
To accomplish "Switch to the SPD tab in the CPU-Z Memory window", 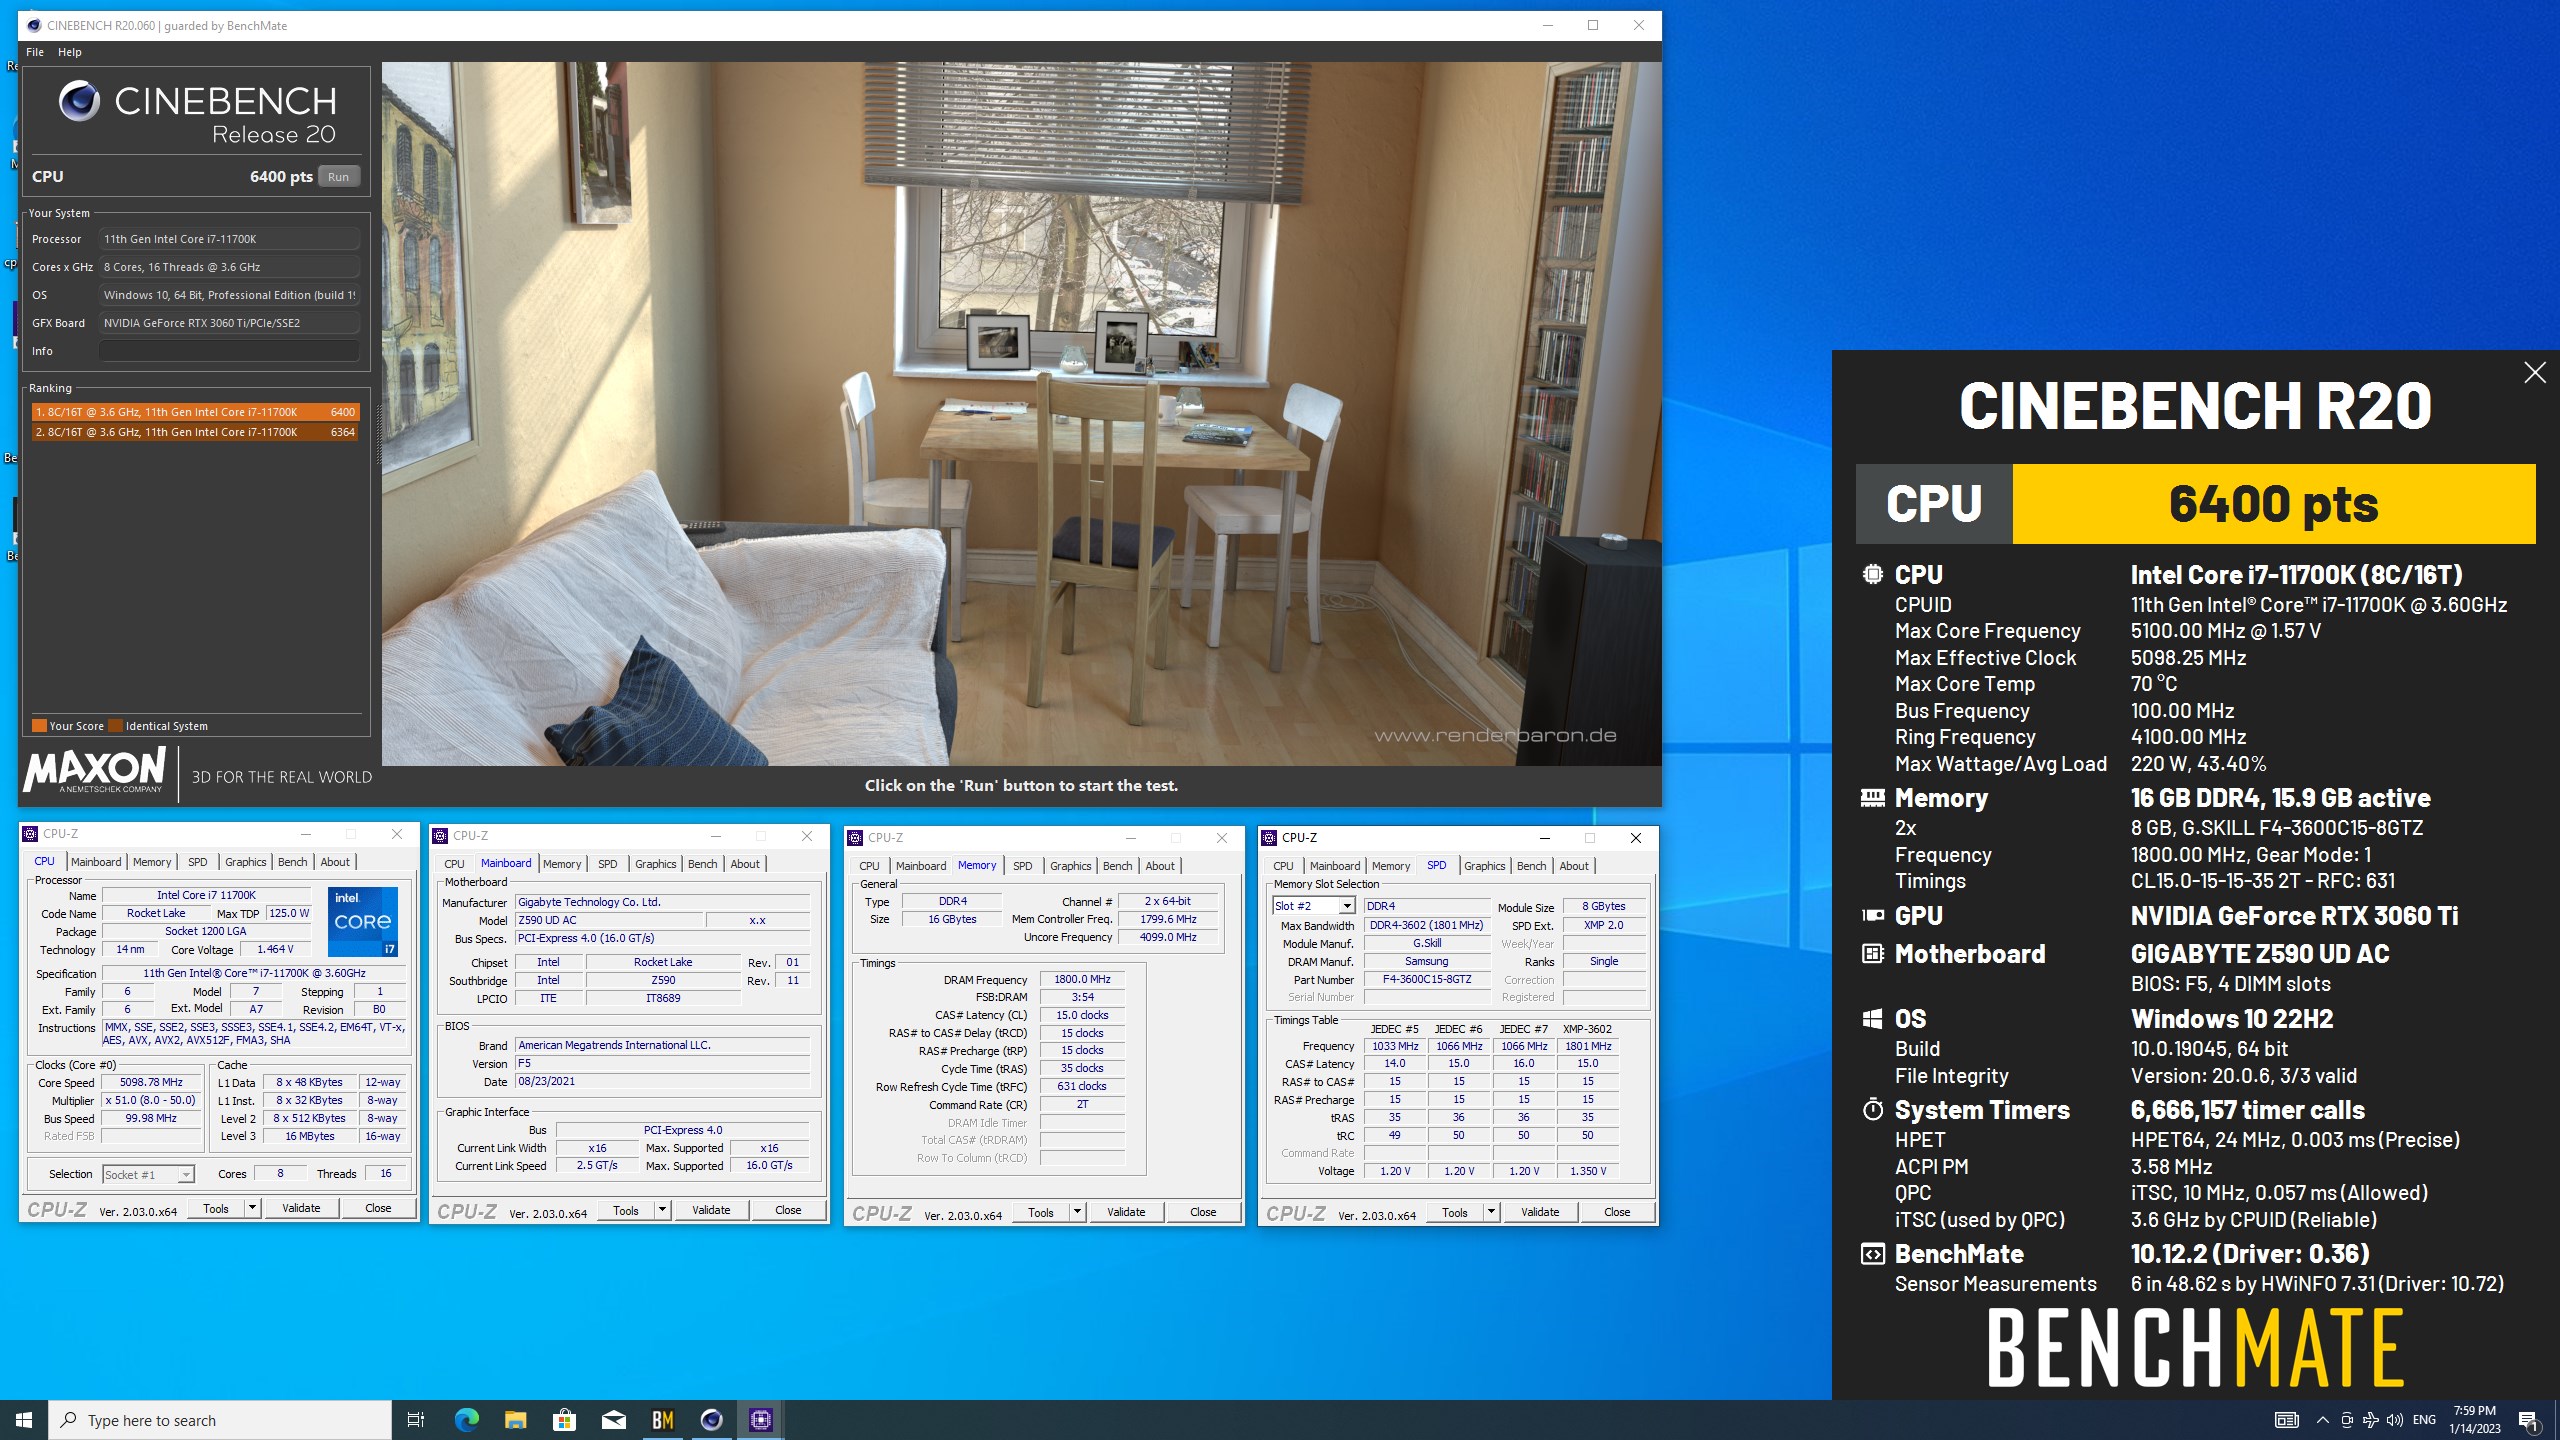I will coord(1022,866).
